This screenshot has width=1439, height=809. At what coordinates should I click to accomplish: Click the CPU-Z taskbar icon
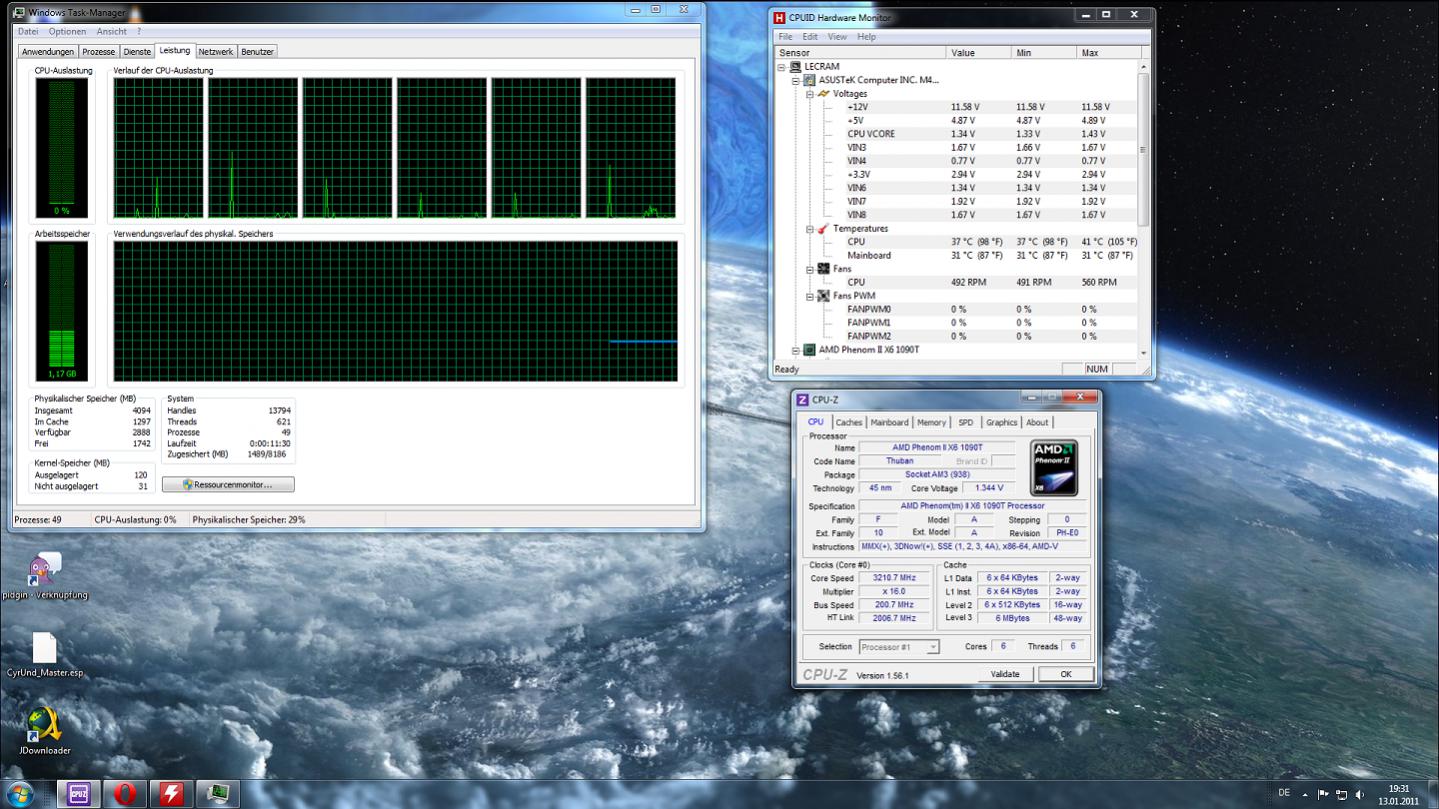tap(78, 794)
